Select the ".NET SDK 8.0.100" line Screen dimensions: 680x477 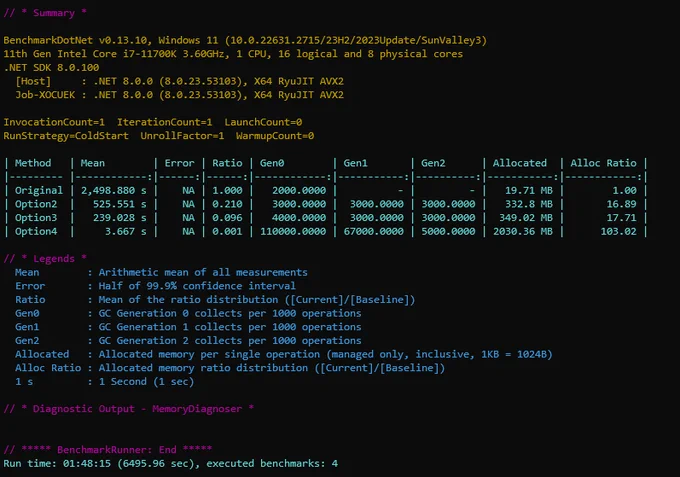pyautogui.click(x=51, y=68)
